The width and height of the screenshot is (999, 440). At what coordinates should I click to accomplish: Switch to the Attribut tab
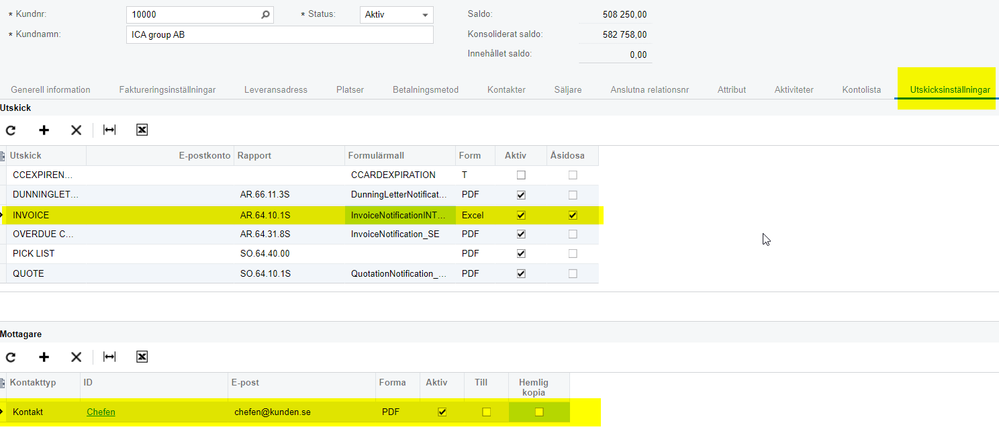coord(731,90)
